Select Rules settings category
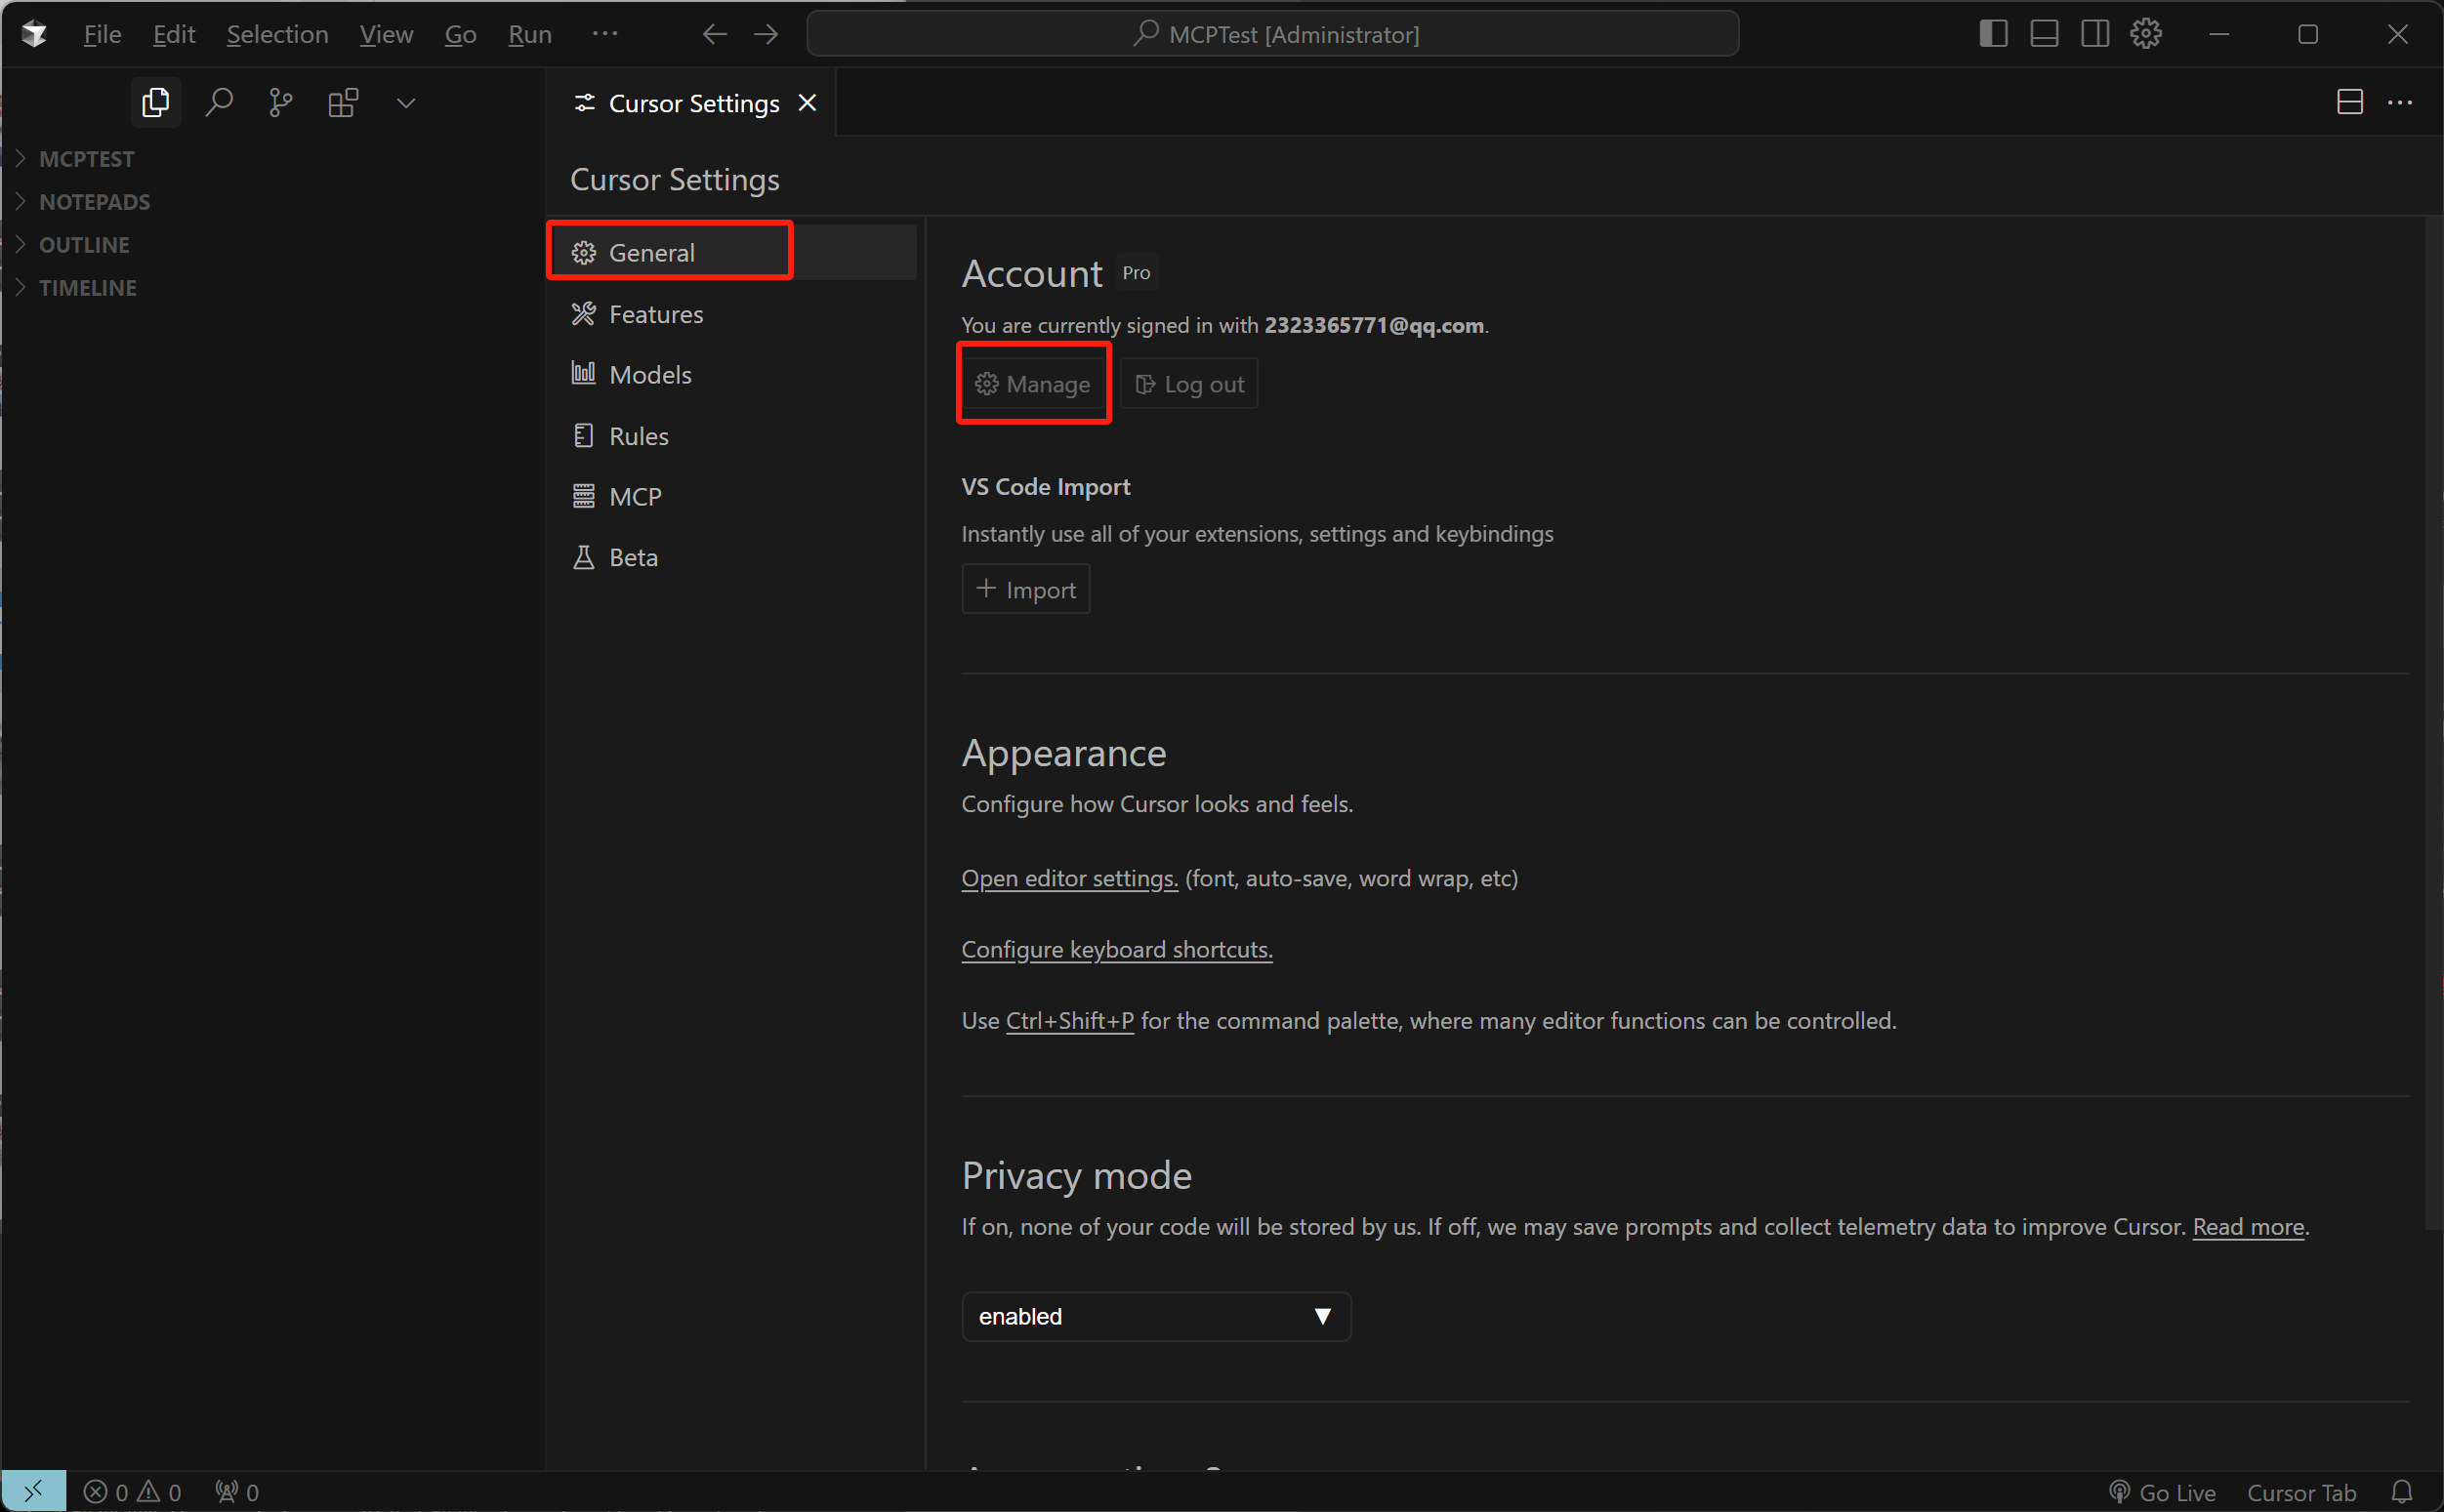The width and height of the screenshot is (2444, 1512). 733,436
